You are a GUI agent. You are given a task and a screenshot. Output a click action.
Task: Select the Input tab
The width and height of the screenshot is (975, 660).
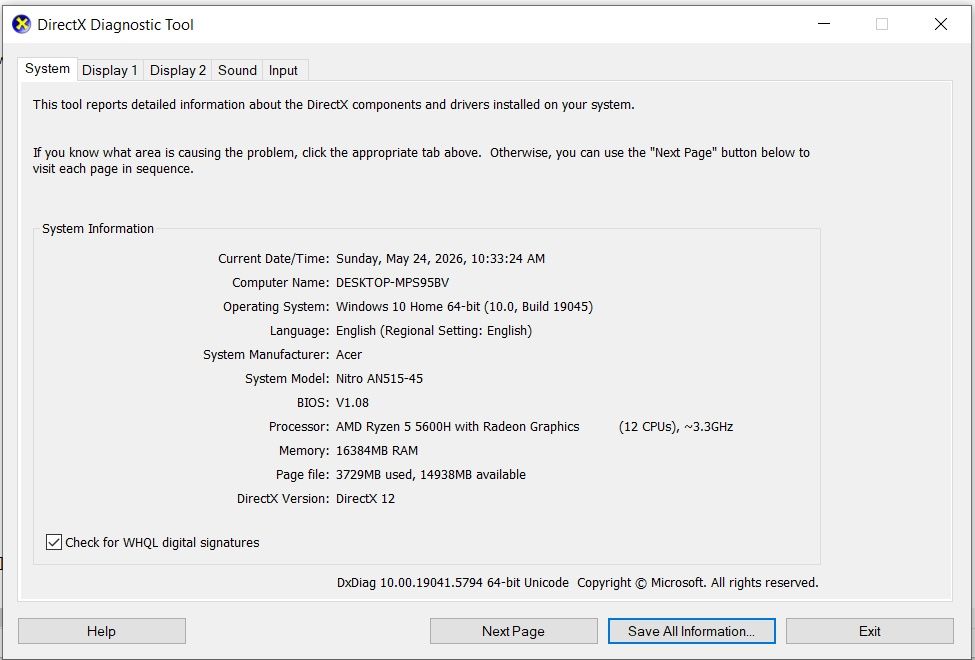[x=283, y=70]
